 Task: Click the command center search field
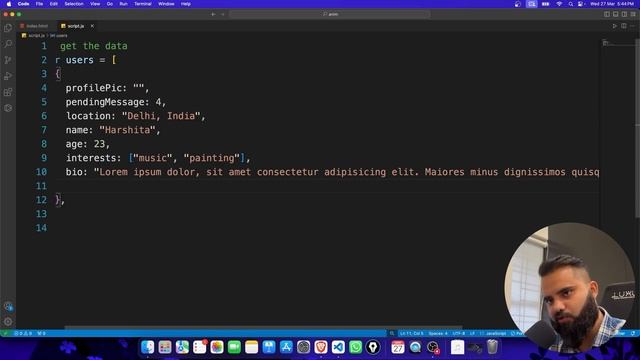pyautogui.click(x=330, y=14)
